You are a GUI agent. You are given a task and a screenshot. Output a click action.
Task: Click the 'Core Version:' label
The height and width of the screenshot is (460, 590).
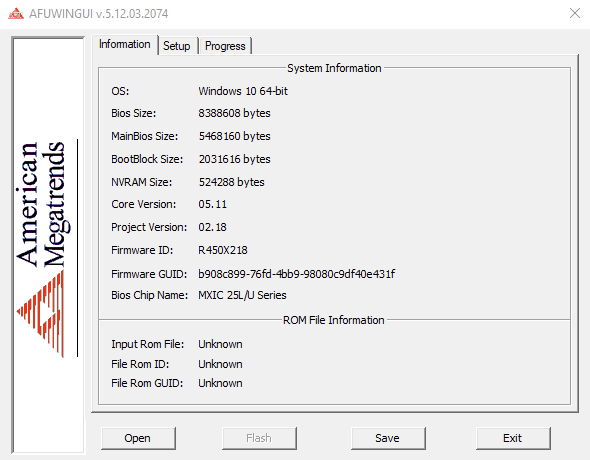144,204
